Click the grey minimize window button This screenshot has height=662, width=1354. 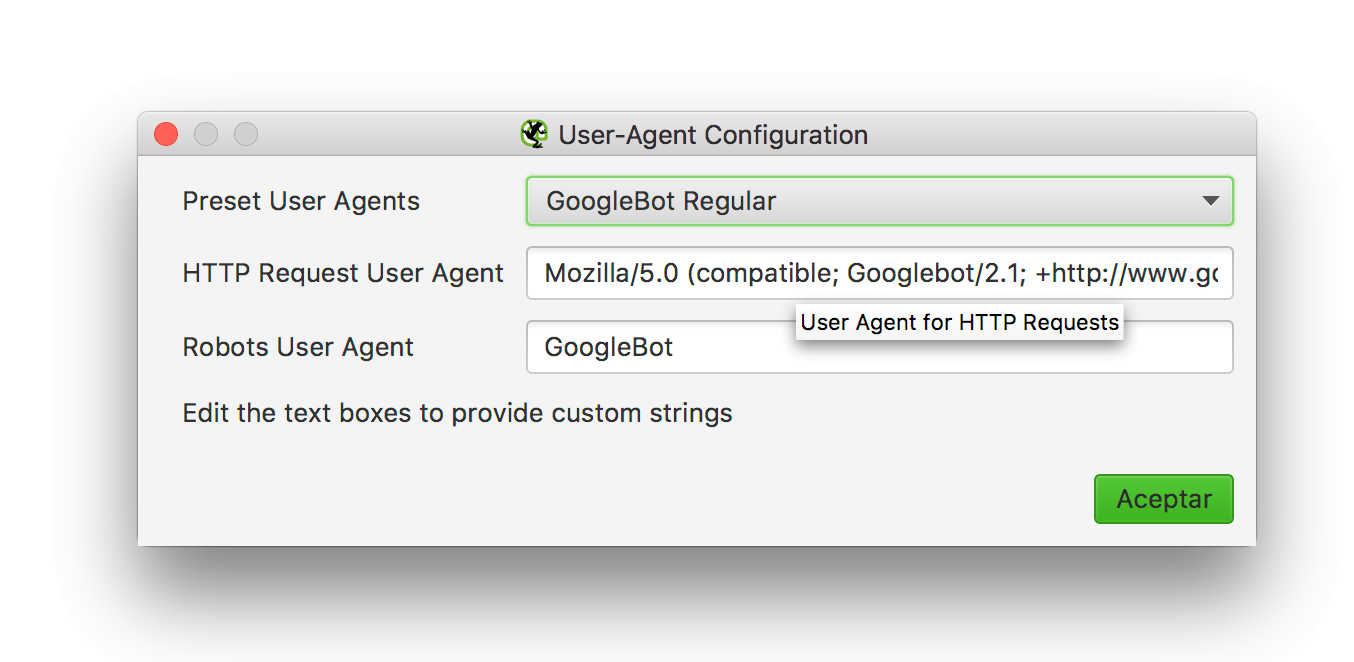tap(206, 134)
